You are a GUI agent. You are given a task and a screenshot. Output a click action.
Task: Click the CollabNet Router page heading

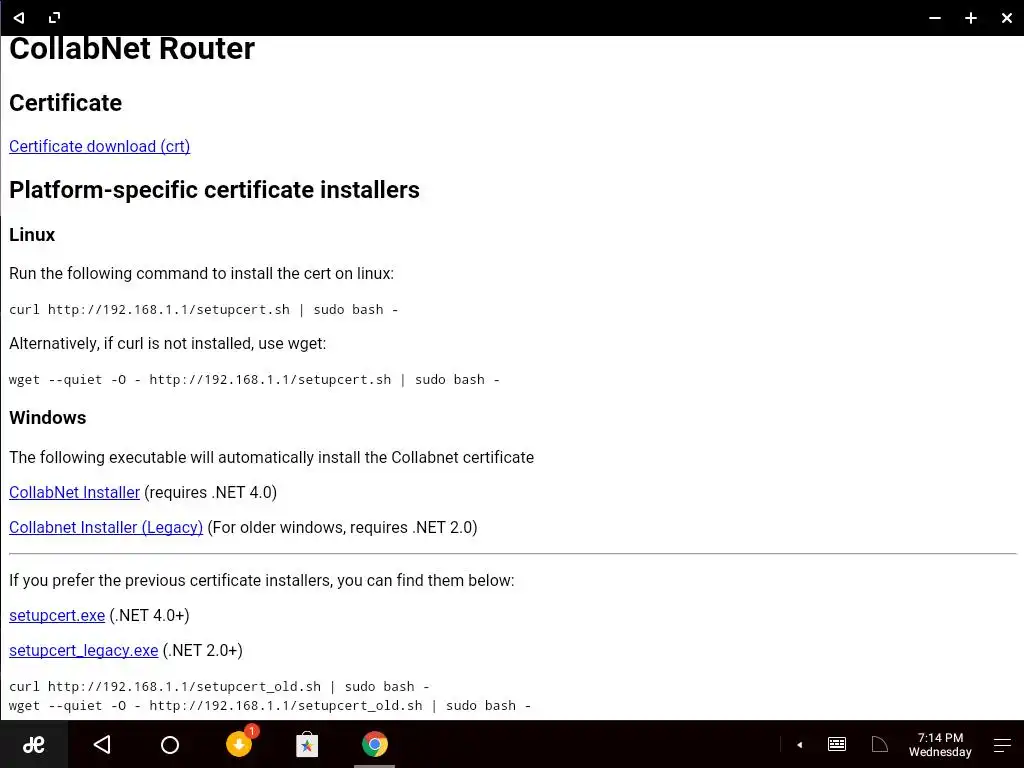pos(132,48)
